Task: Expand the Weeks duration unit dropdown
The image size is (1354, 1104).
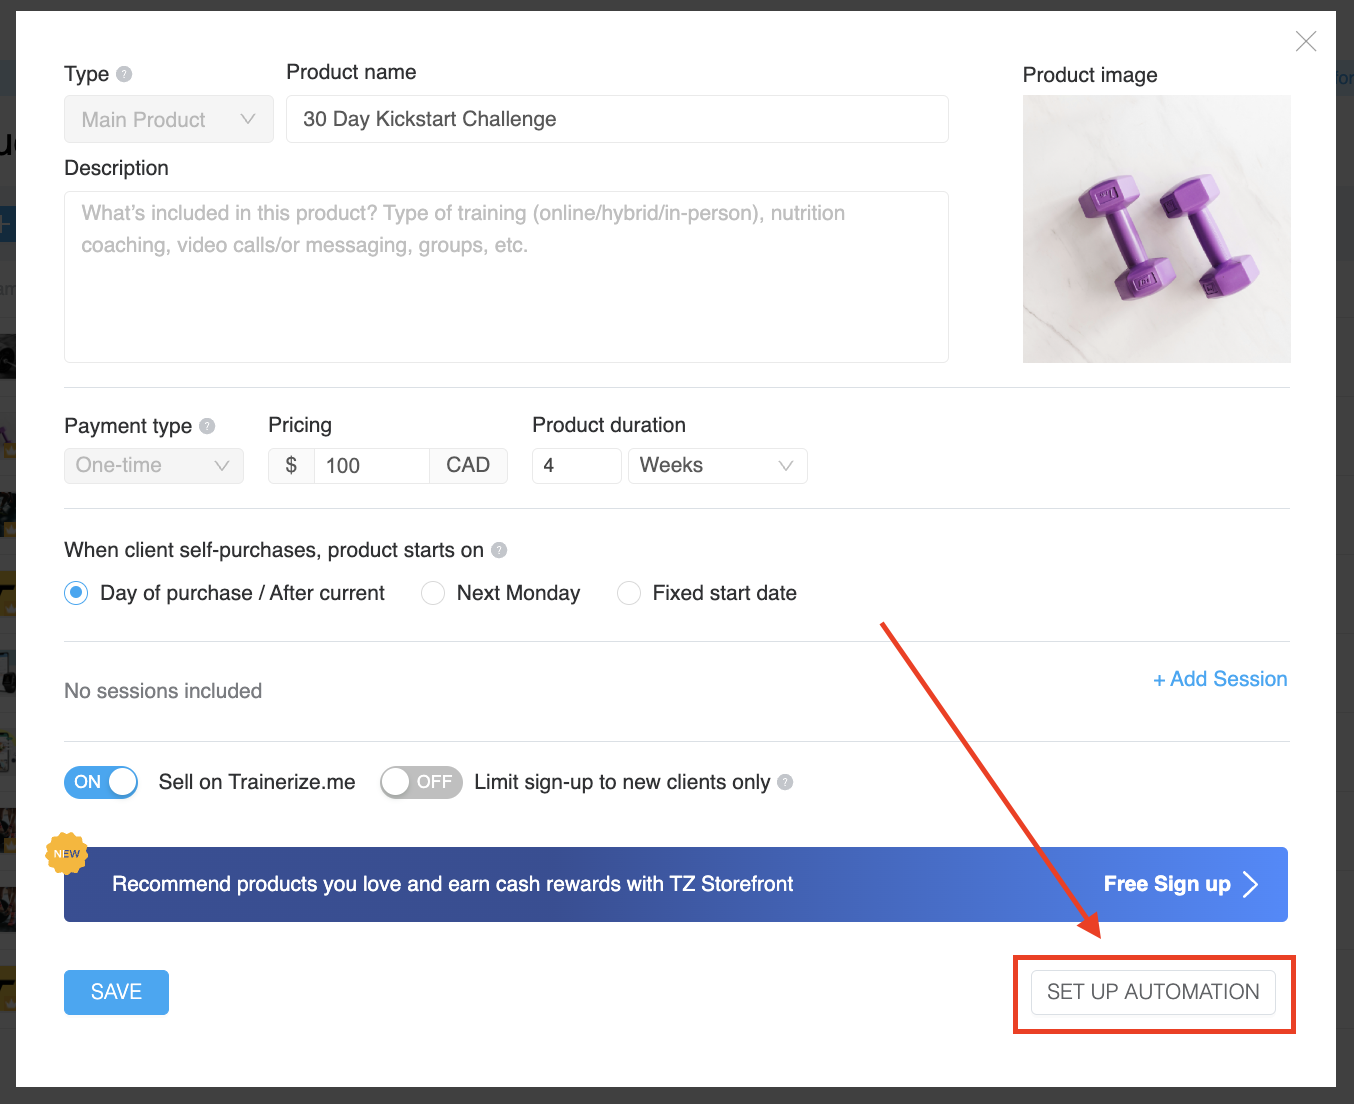Action: click(x=716, y=465)
